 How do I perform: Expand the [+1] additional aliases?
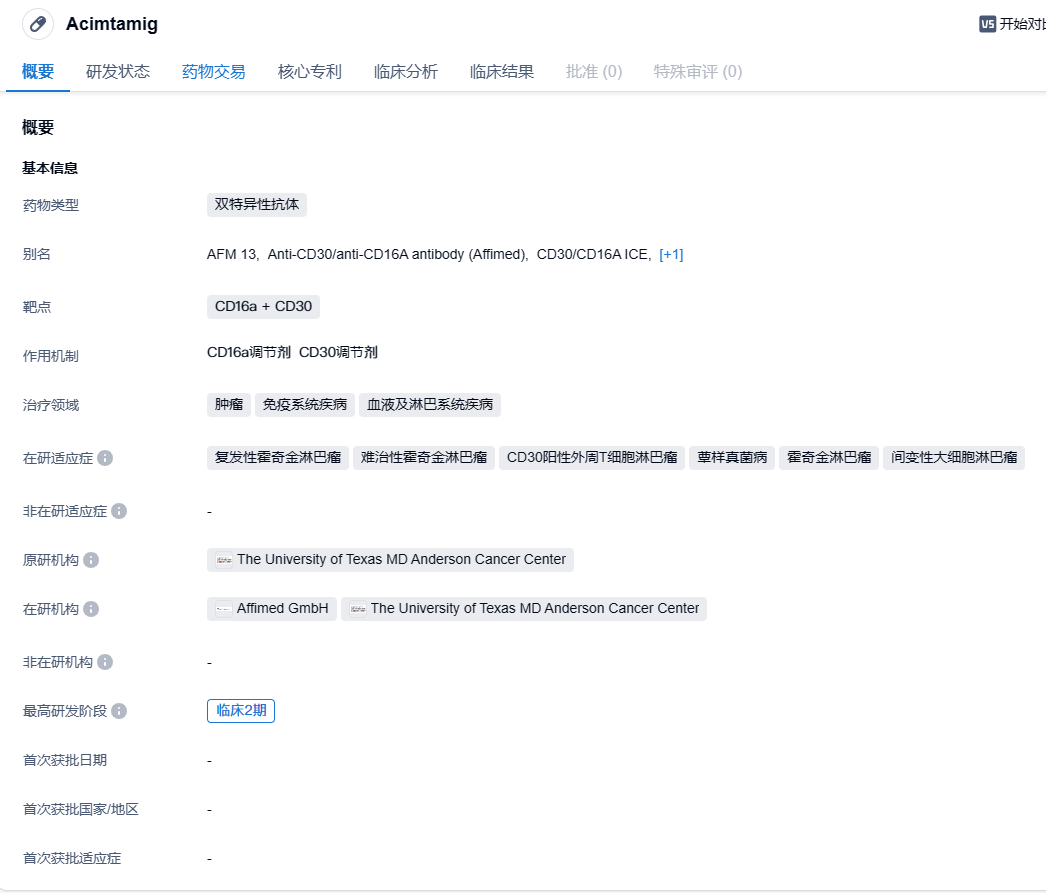[x=671, y=254]
